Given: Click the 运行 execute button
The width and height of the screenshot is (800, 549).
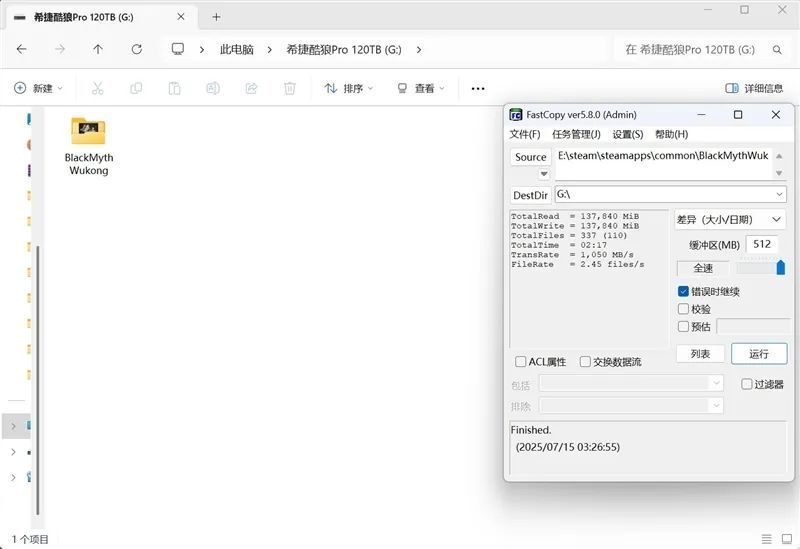Looking at the screenshot, I should (x=759, y=354).
